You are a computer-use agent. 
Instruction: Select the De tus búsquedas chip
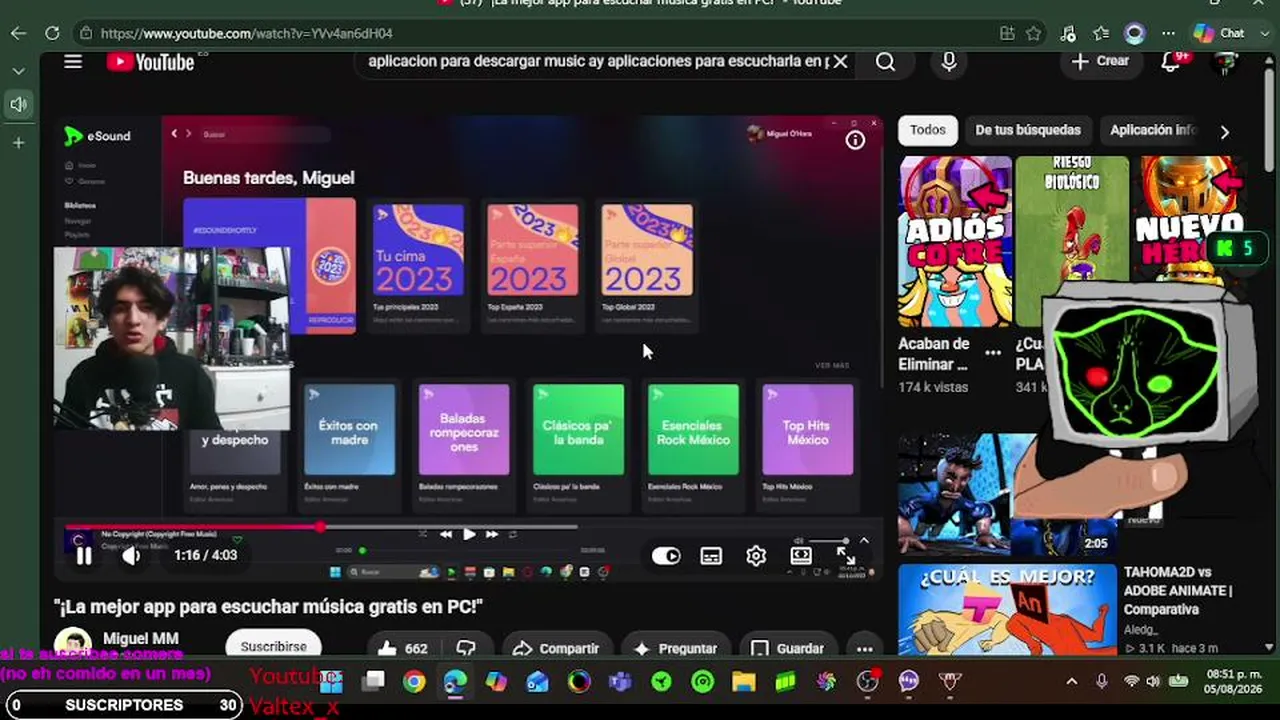pos(1028,130)
